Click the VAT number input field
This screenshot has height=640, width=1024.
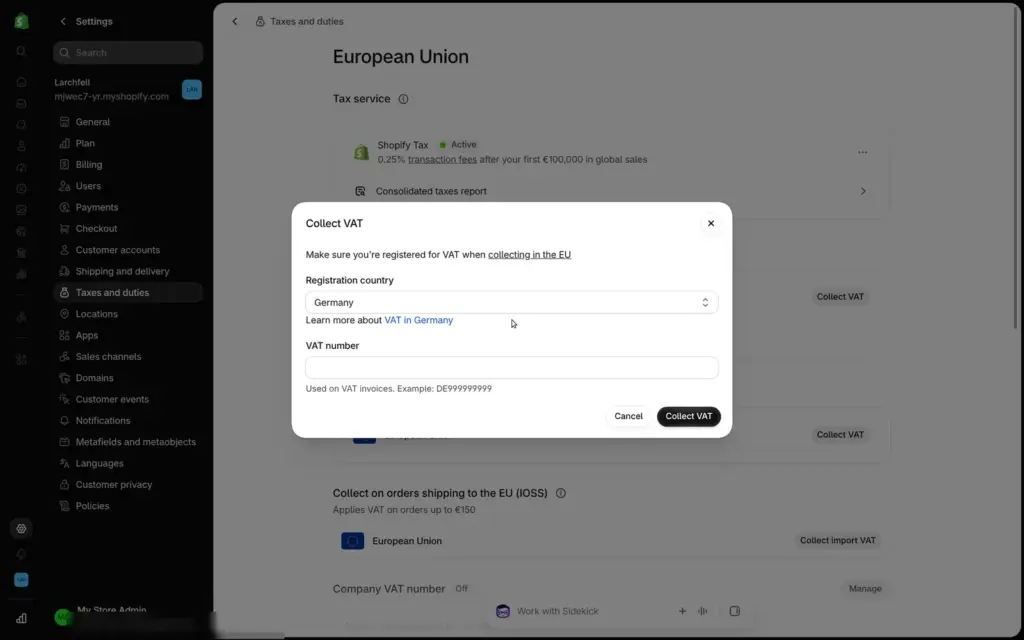(511, 368)
